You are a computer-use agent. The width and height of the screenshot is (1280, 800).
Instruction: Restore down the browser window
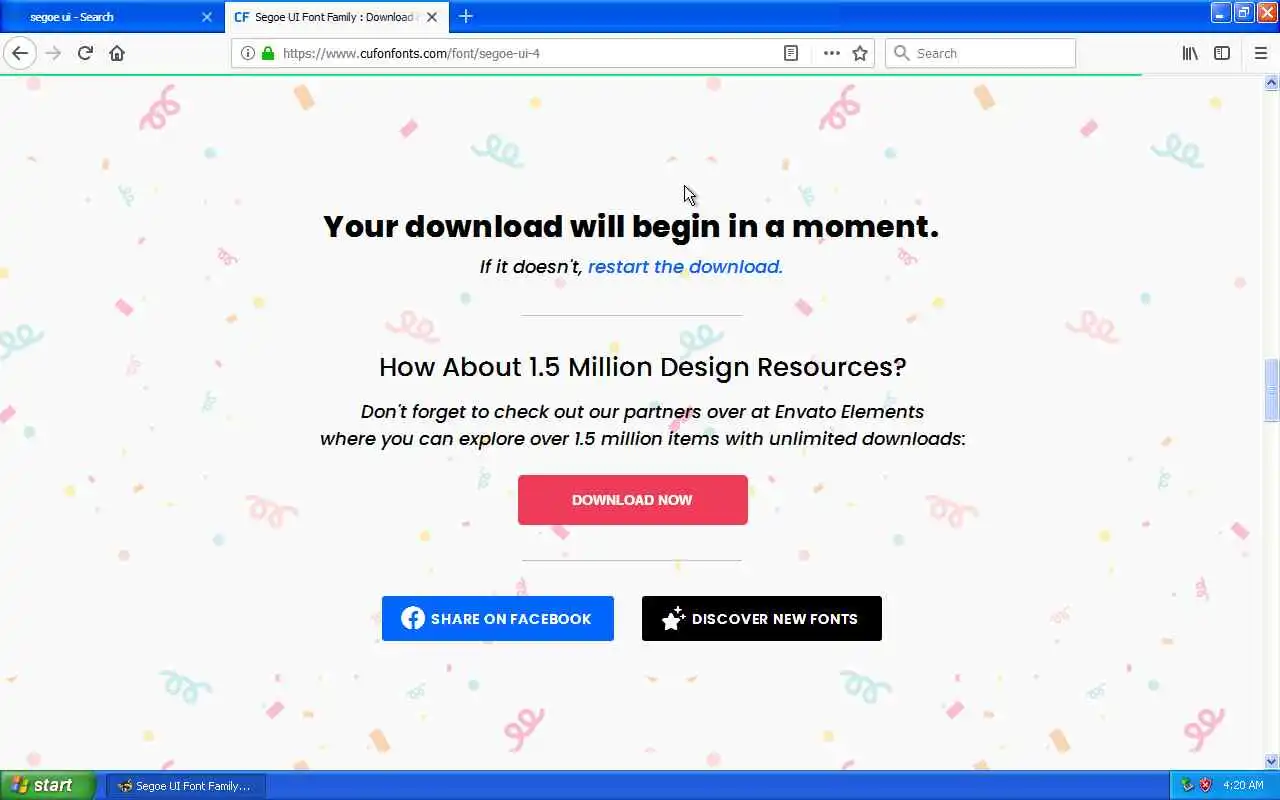tap(1244, 13)
